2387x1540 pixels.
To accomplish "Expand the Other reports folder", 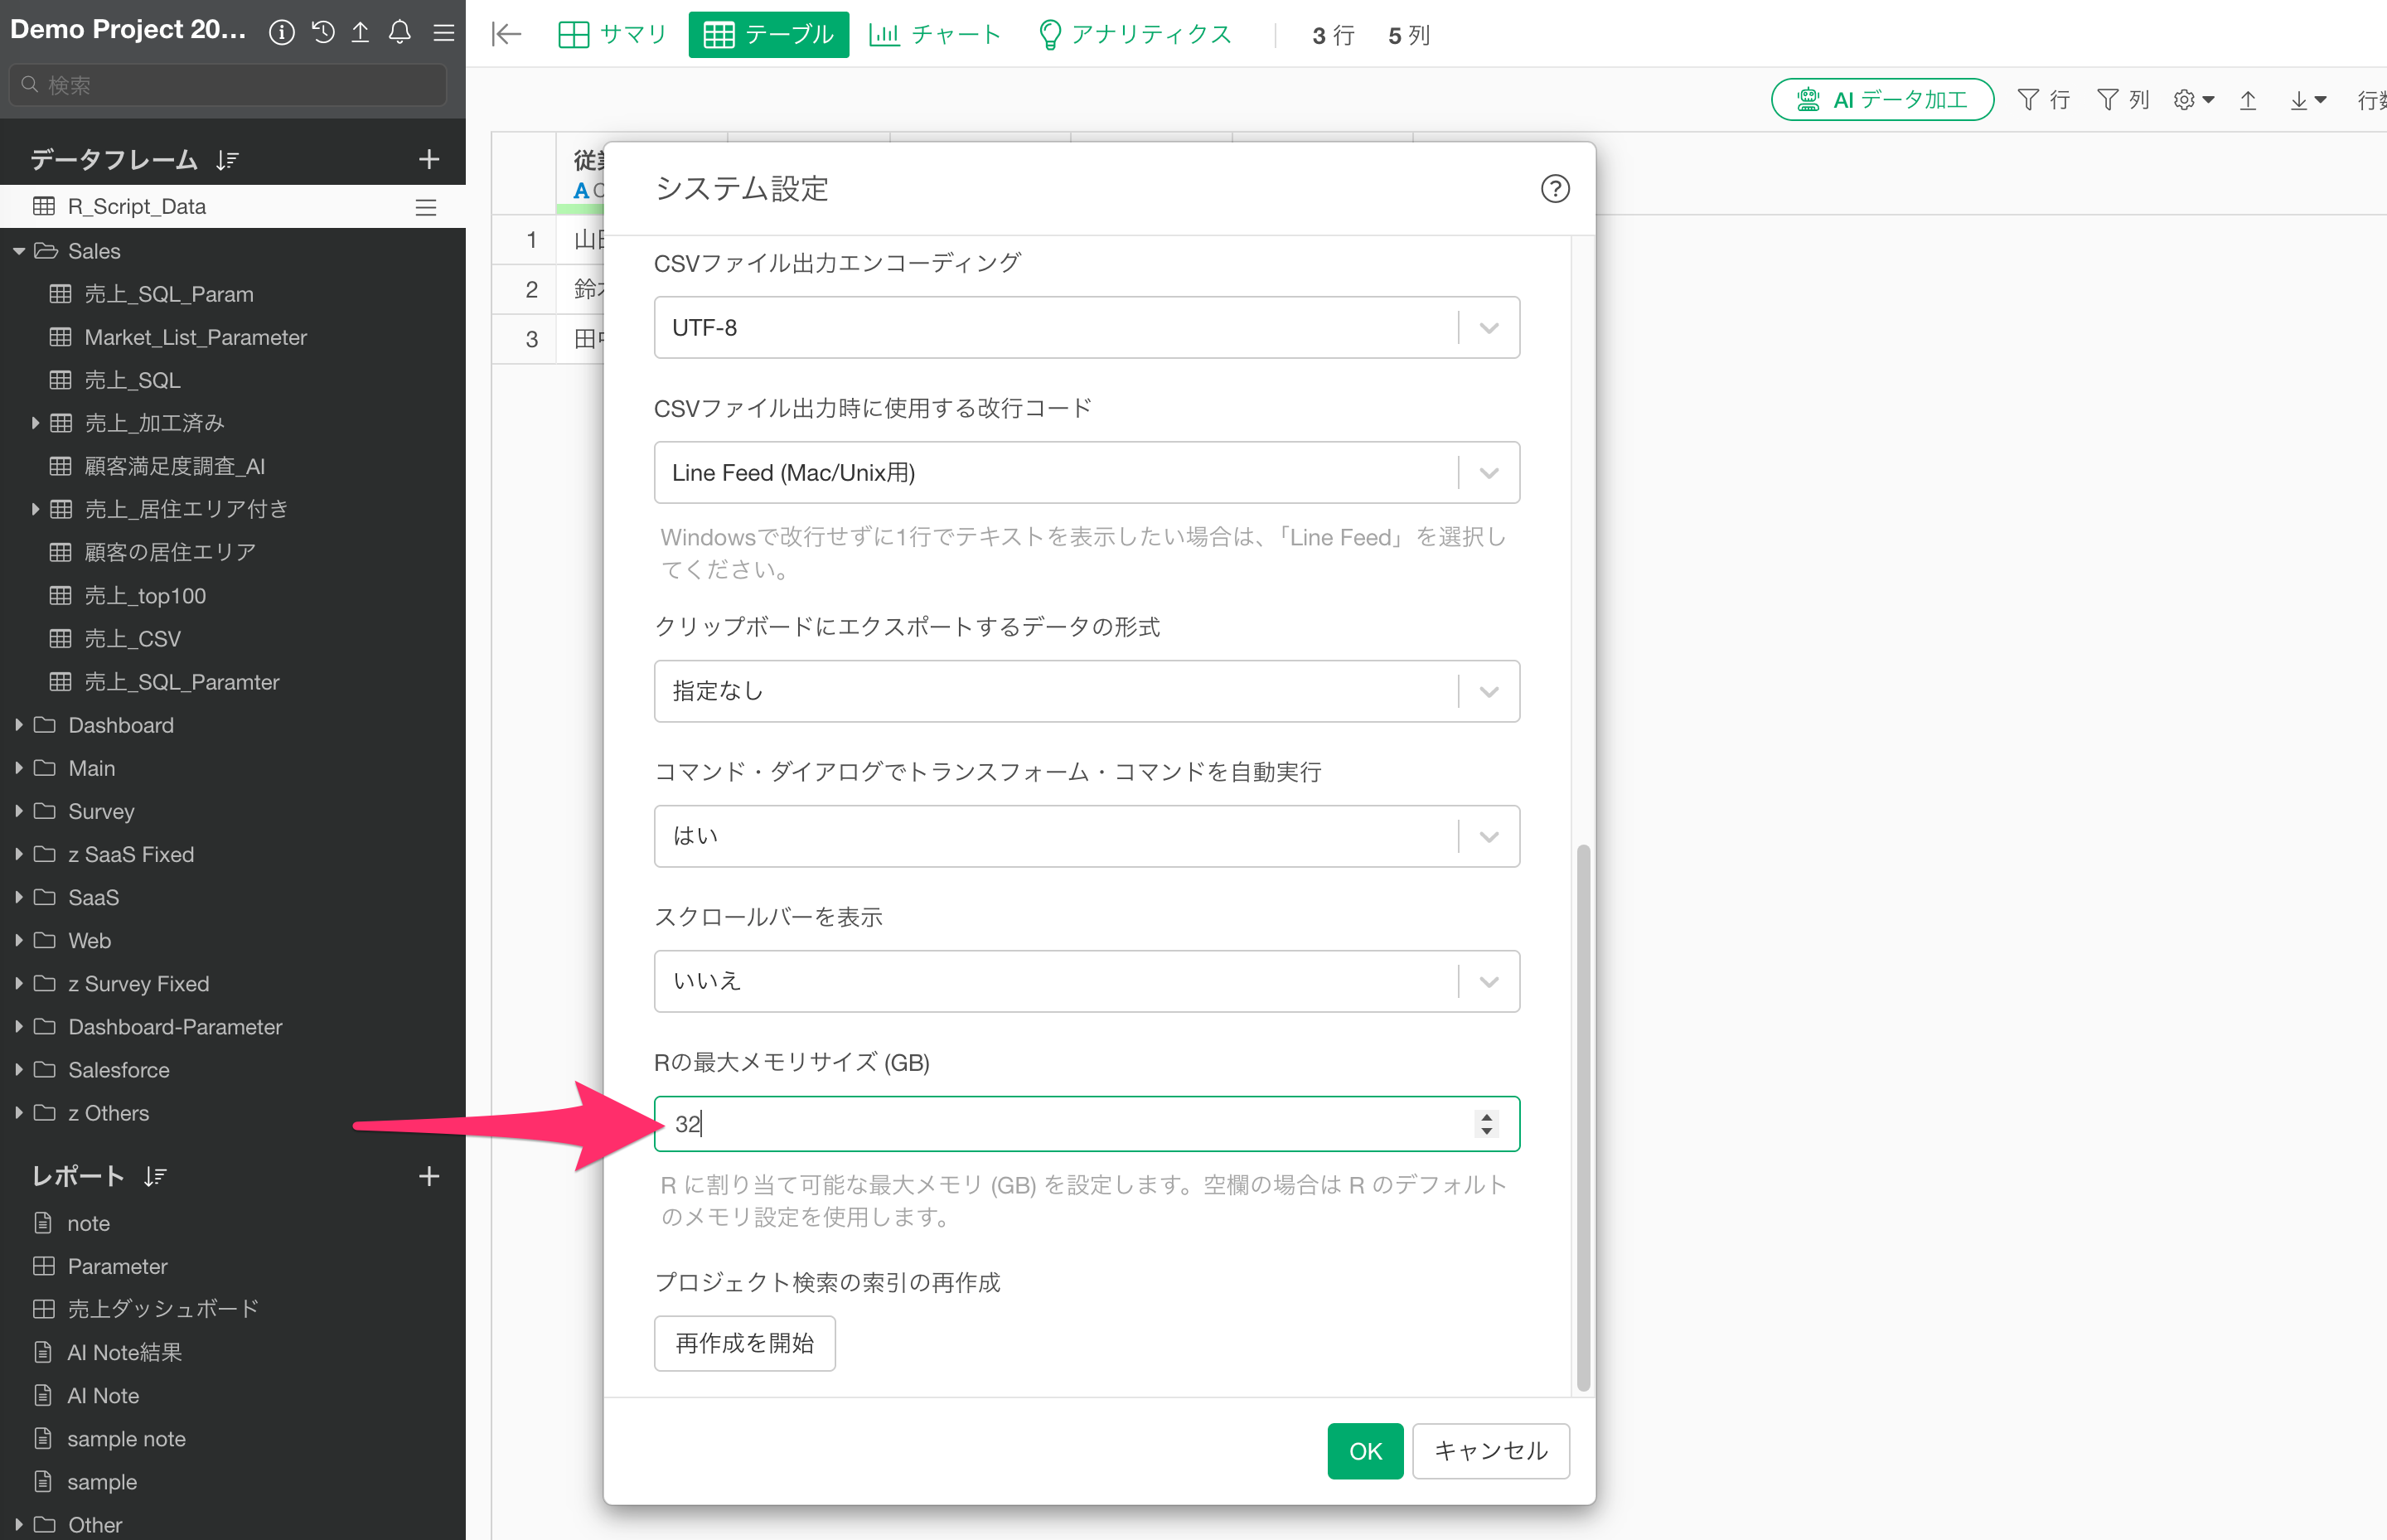I will (18, 1525).
